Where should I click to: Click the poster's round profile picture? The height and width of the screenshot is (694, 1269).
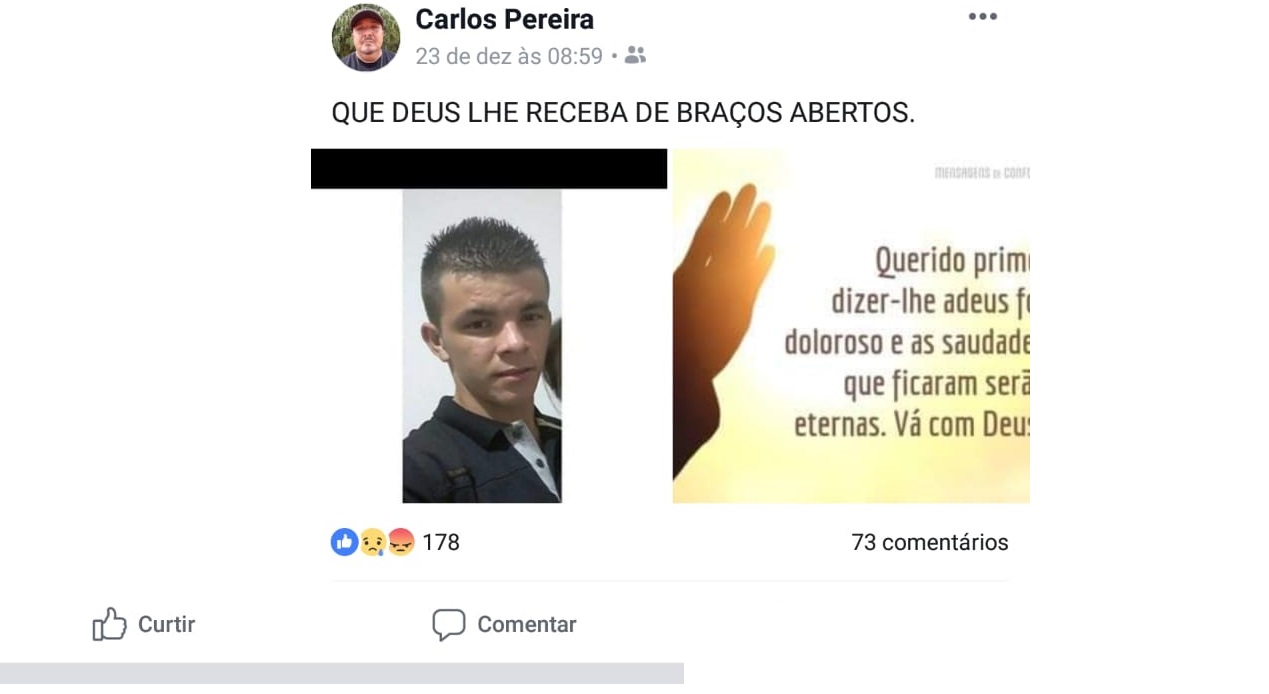coord(366,38)
